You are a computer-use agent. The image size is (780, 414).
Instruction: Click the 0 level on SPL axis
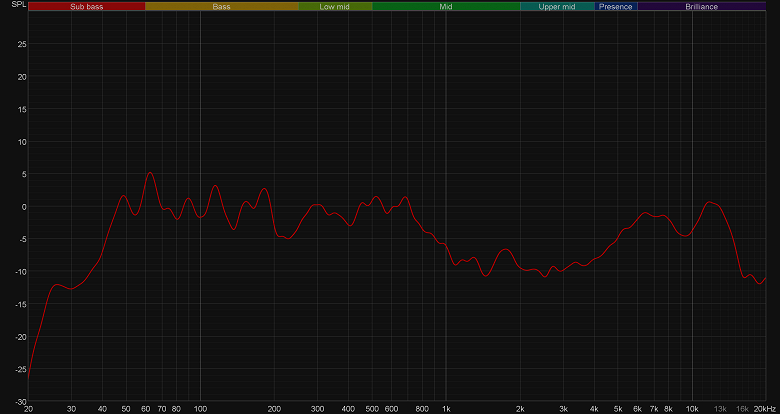(24, 207)
